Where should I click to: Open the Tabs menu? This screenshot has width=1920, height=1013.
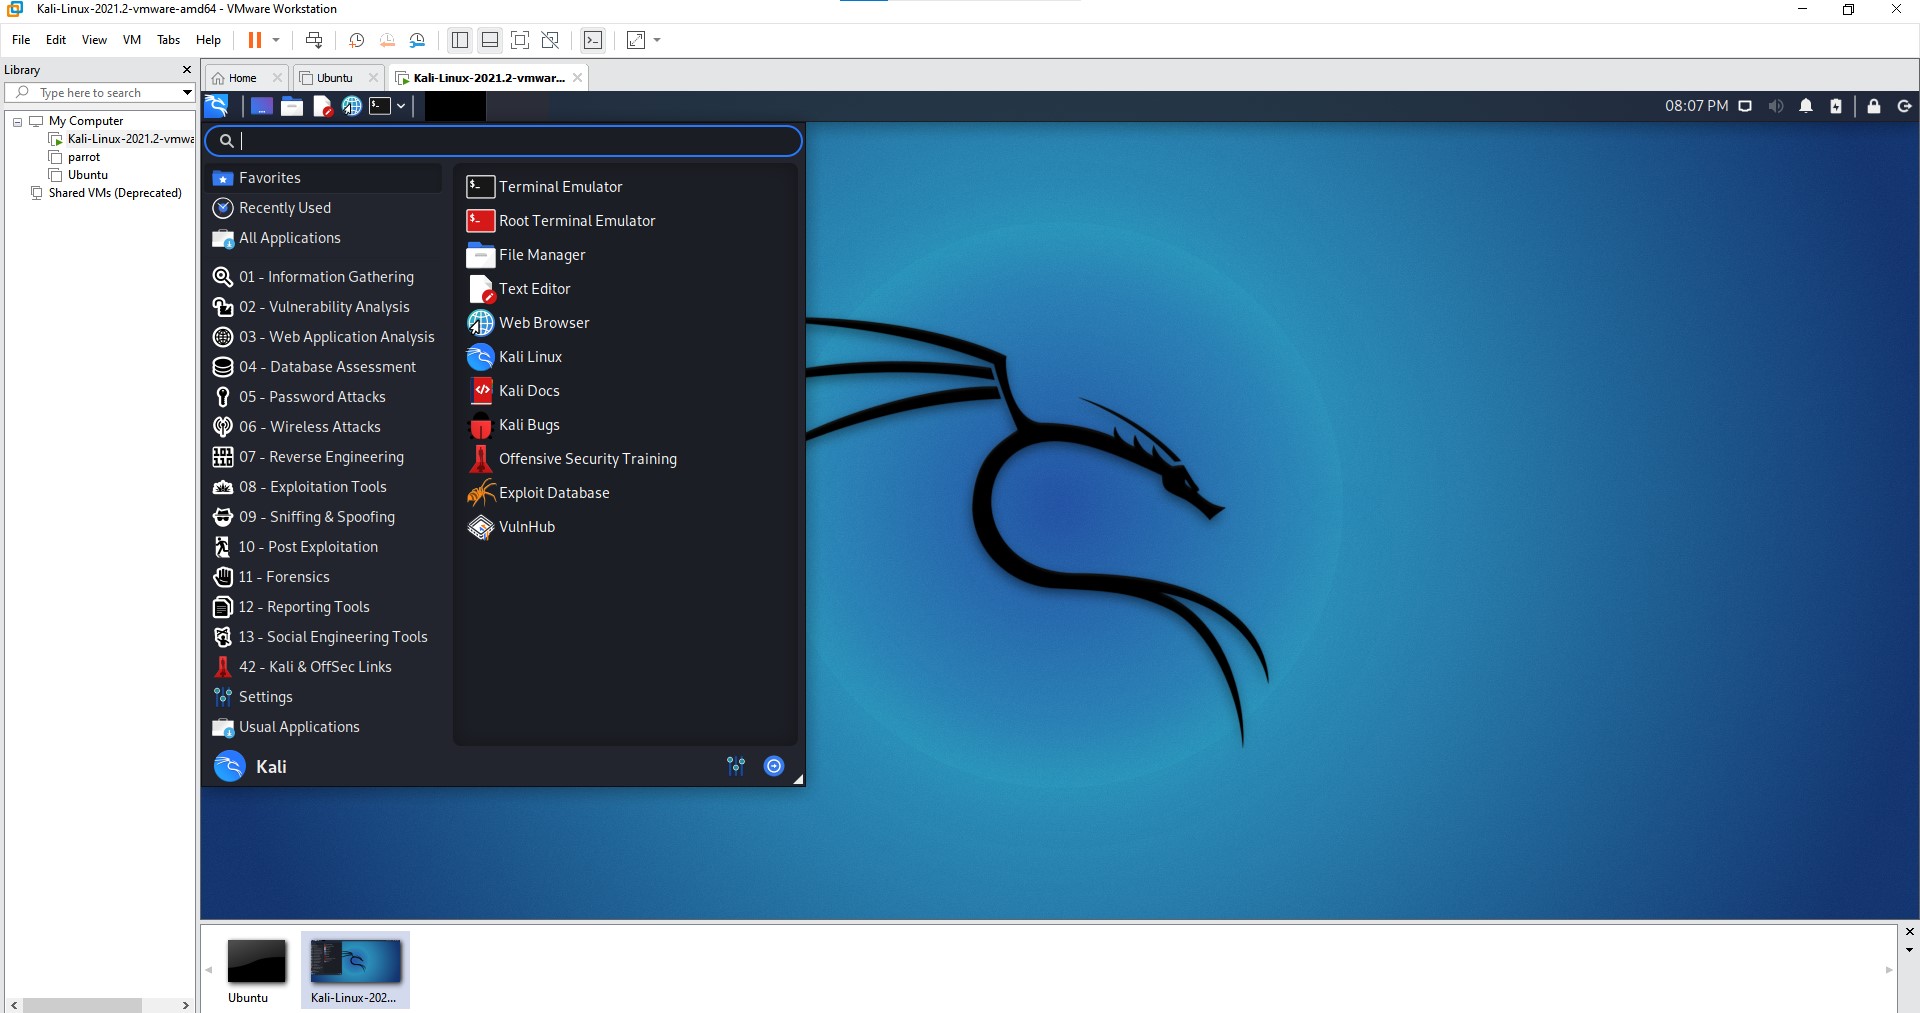point(169,40)
